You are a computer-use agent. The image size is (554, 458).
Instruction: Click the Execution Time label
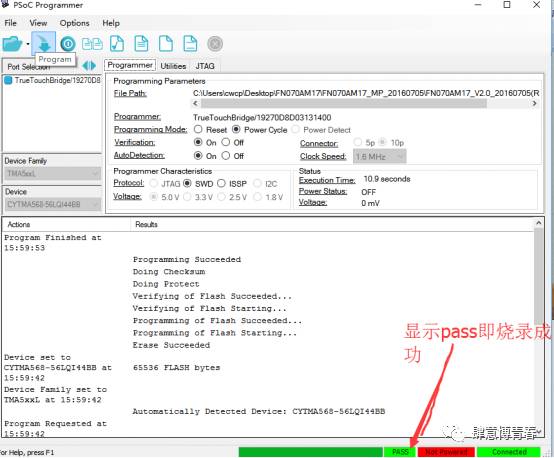click(327, 180)
